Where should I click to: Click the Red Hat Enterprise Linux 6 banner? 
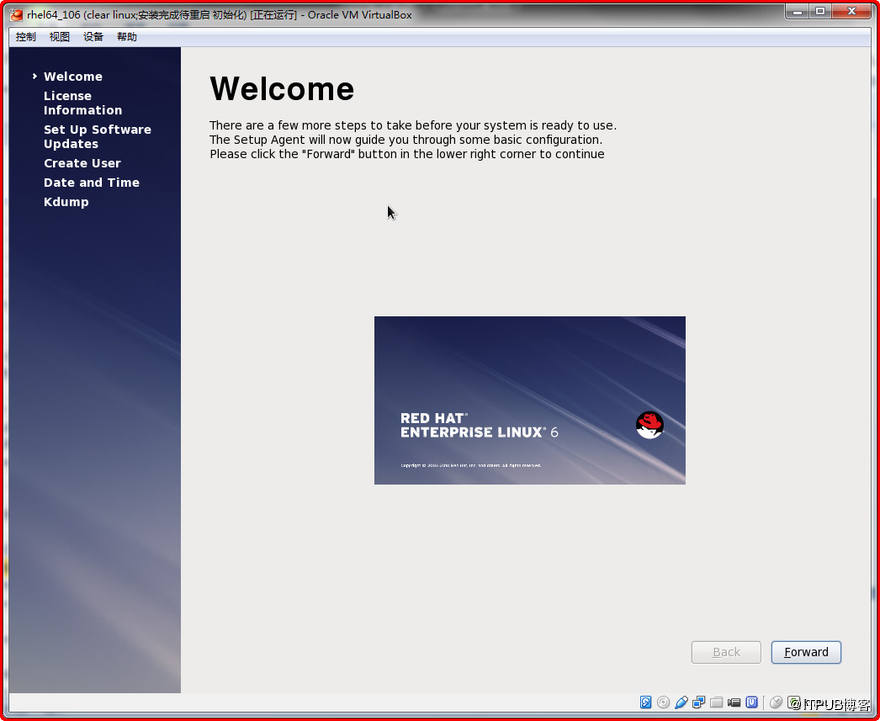click(530, 400)
